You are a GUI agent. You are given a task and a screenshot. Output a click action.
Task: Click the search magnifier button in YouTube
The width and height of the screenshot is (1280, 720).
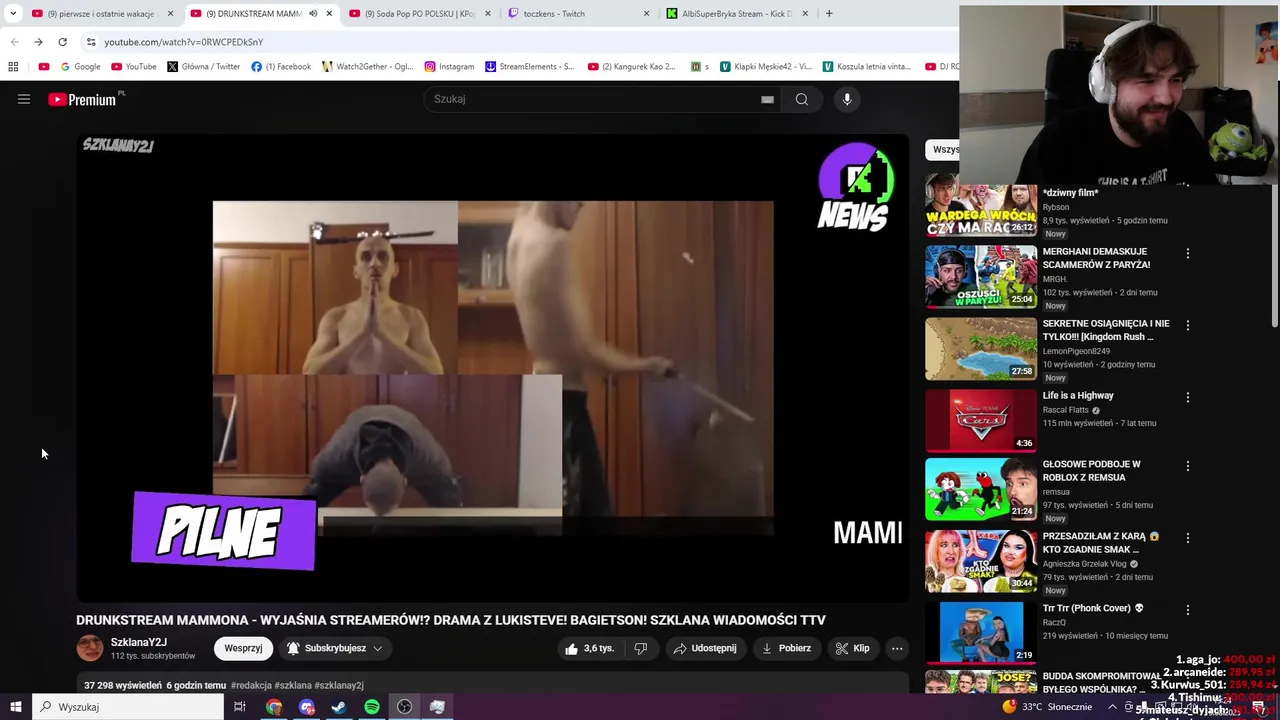(x=802, y=99)
